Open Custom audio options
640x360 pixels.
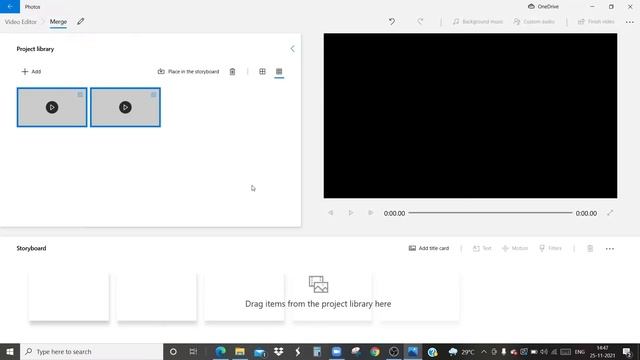534,22
